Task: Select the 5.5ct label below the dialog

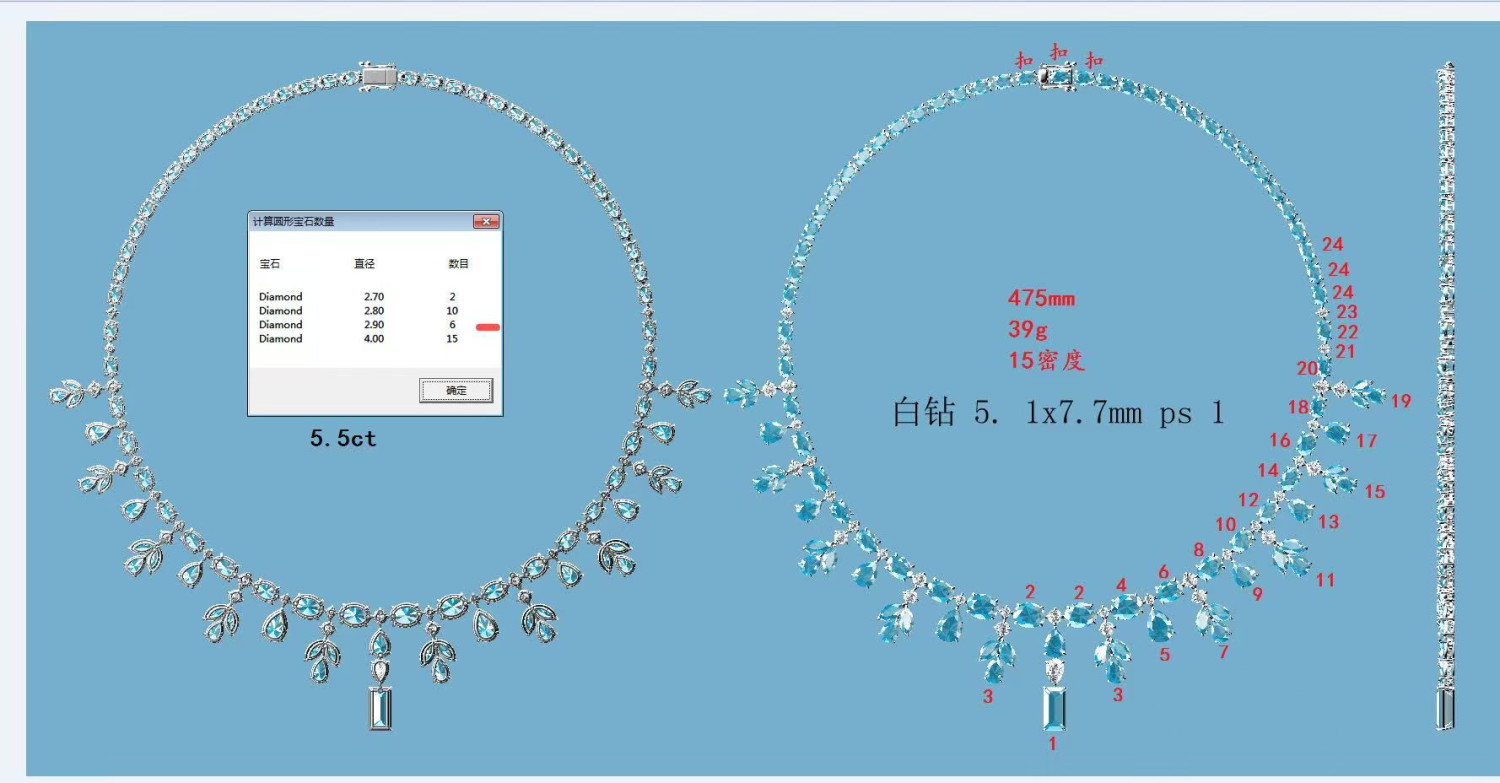Action: [x=343, y=438]
